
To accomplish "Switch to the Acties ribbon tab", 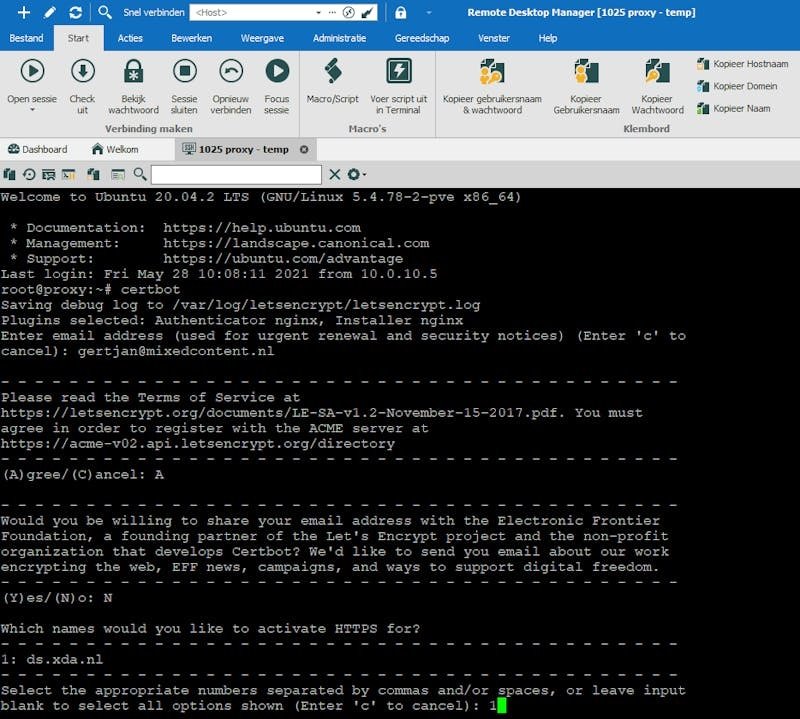I will coord(130,38).
